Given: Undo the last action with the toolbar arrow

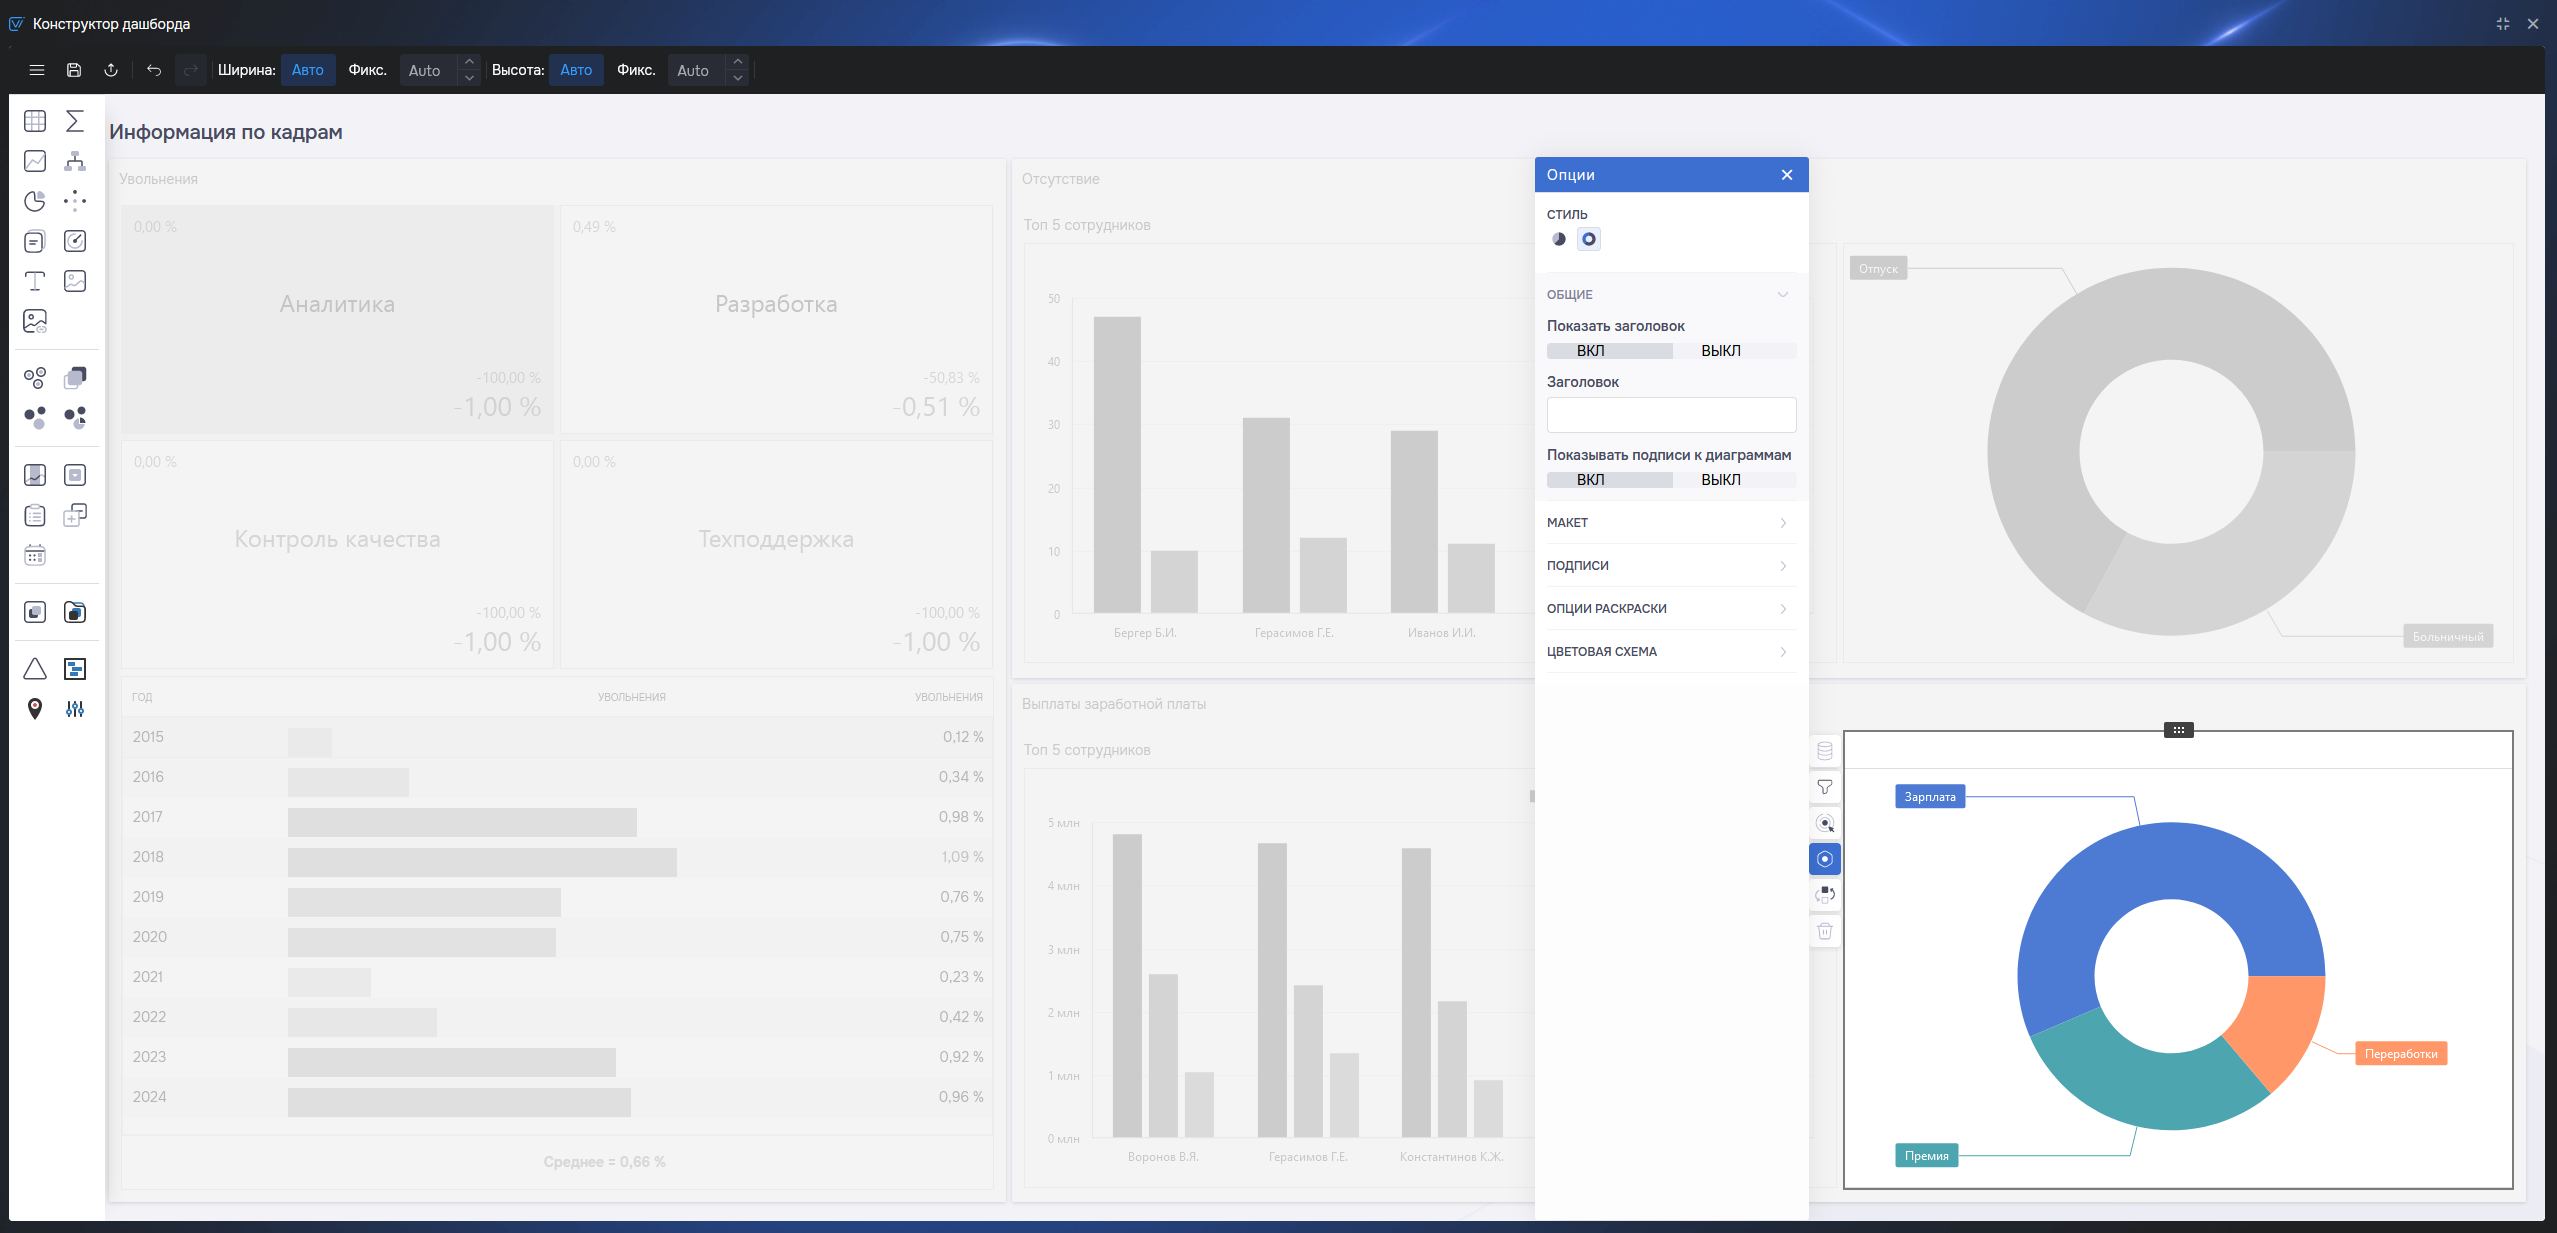Looking at the screenshot, I should pyautogui.click(x=154, y=70).
